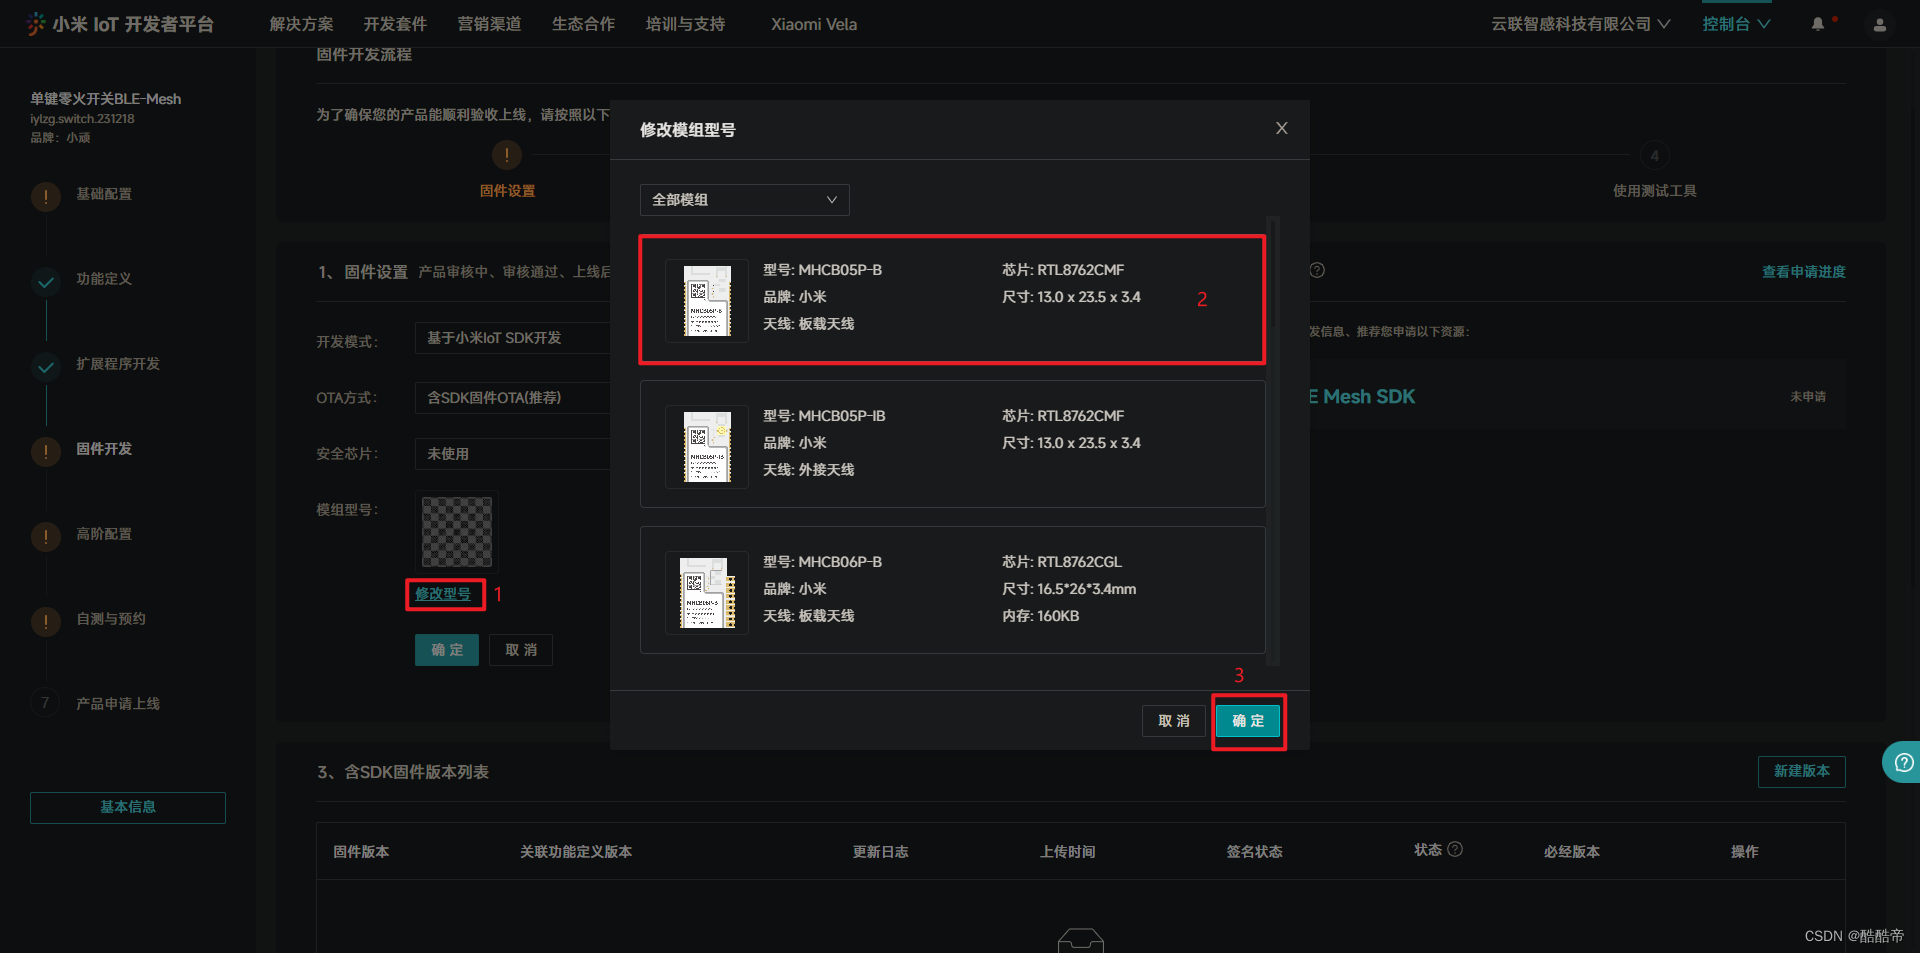Open the 开发套件 menu
Screen dimensions: 1920x953
tap(395, 24)
